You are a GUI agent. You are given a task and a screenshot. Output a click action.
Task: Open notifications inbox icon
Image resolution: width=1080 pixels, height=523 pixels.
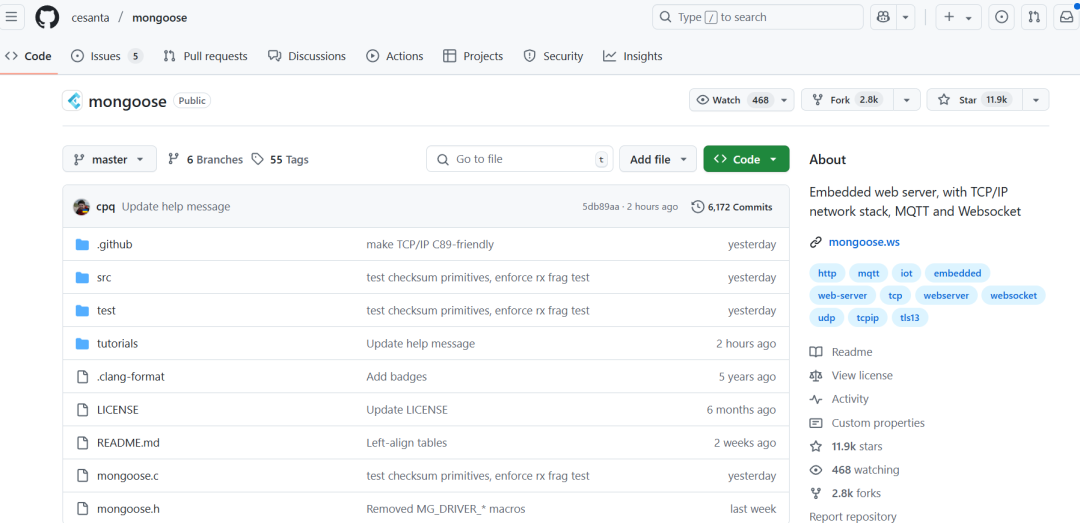(x=1066, y=17)
